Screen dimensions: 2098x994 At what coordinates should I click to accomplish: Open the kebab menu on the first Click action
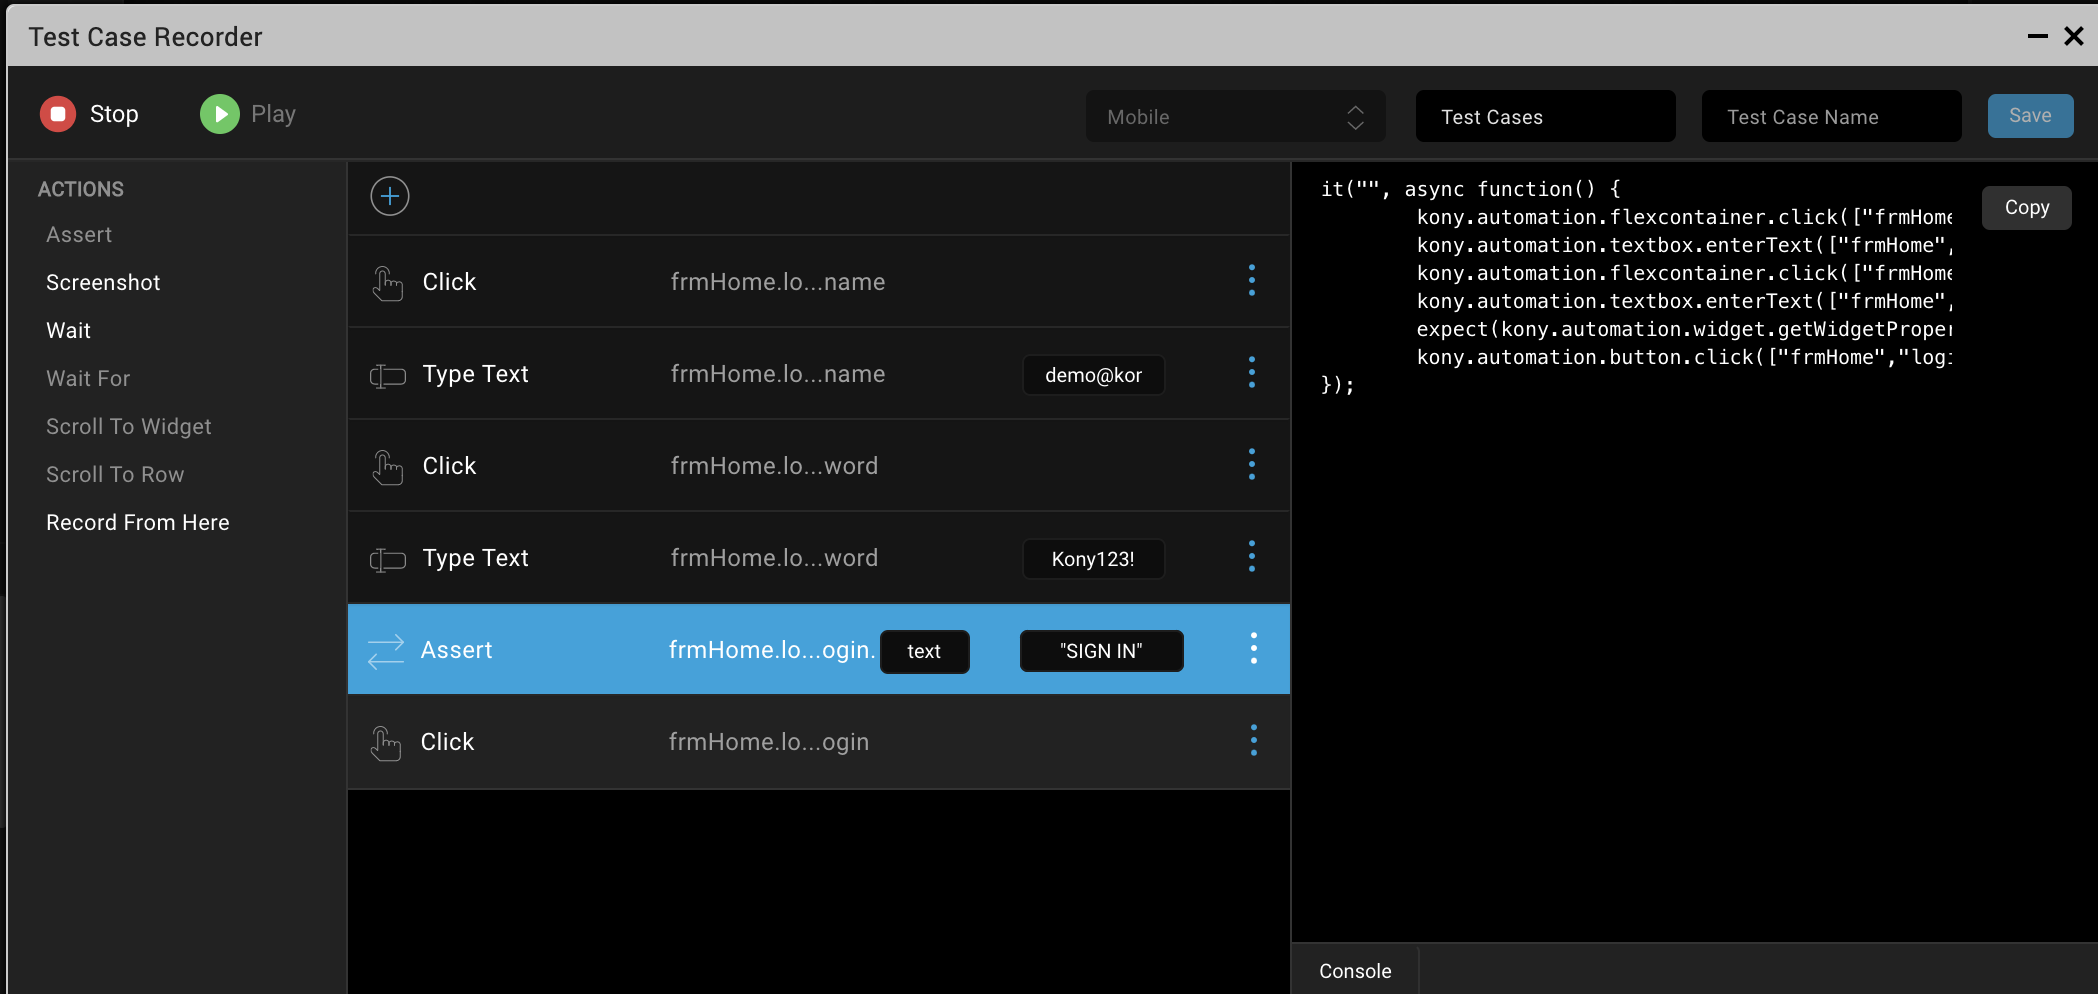pyautogui.click(x=1252, y=281)
